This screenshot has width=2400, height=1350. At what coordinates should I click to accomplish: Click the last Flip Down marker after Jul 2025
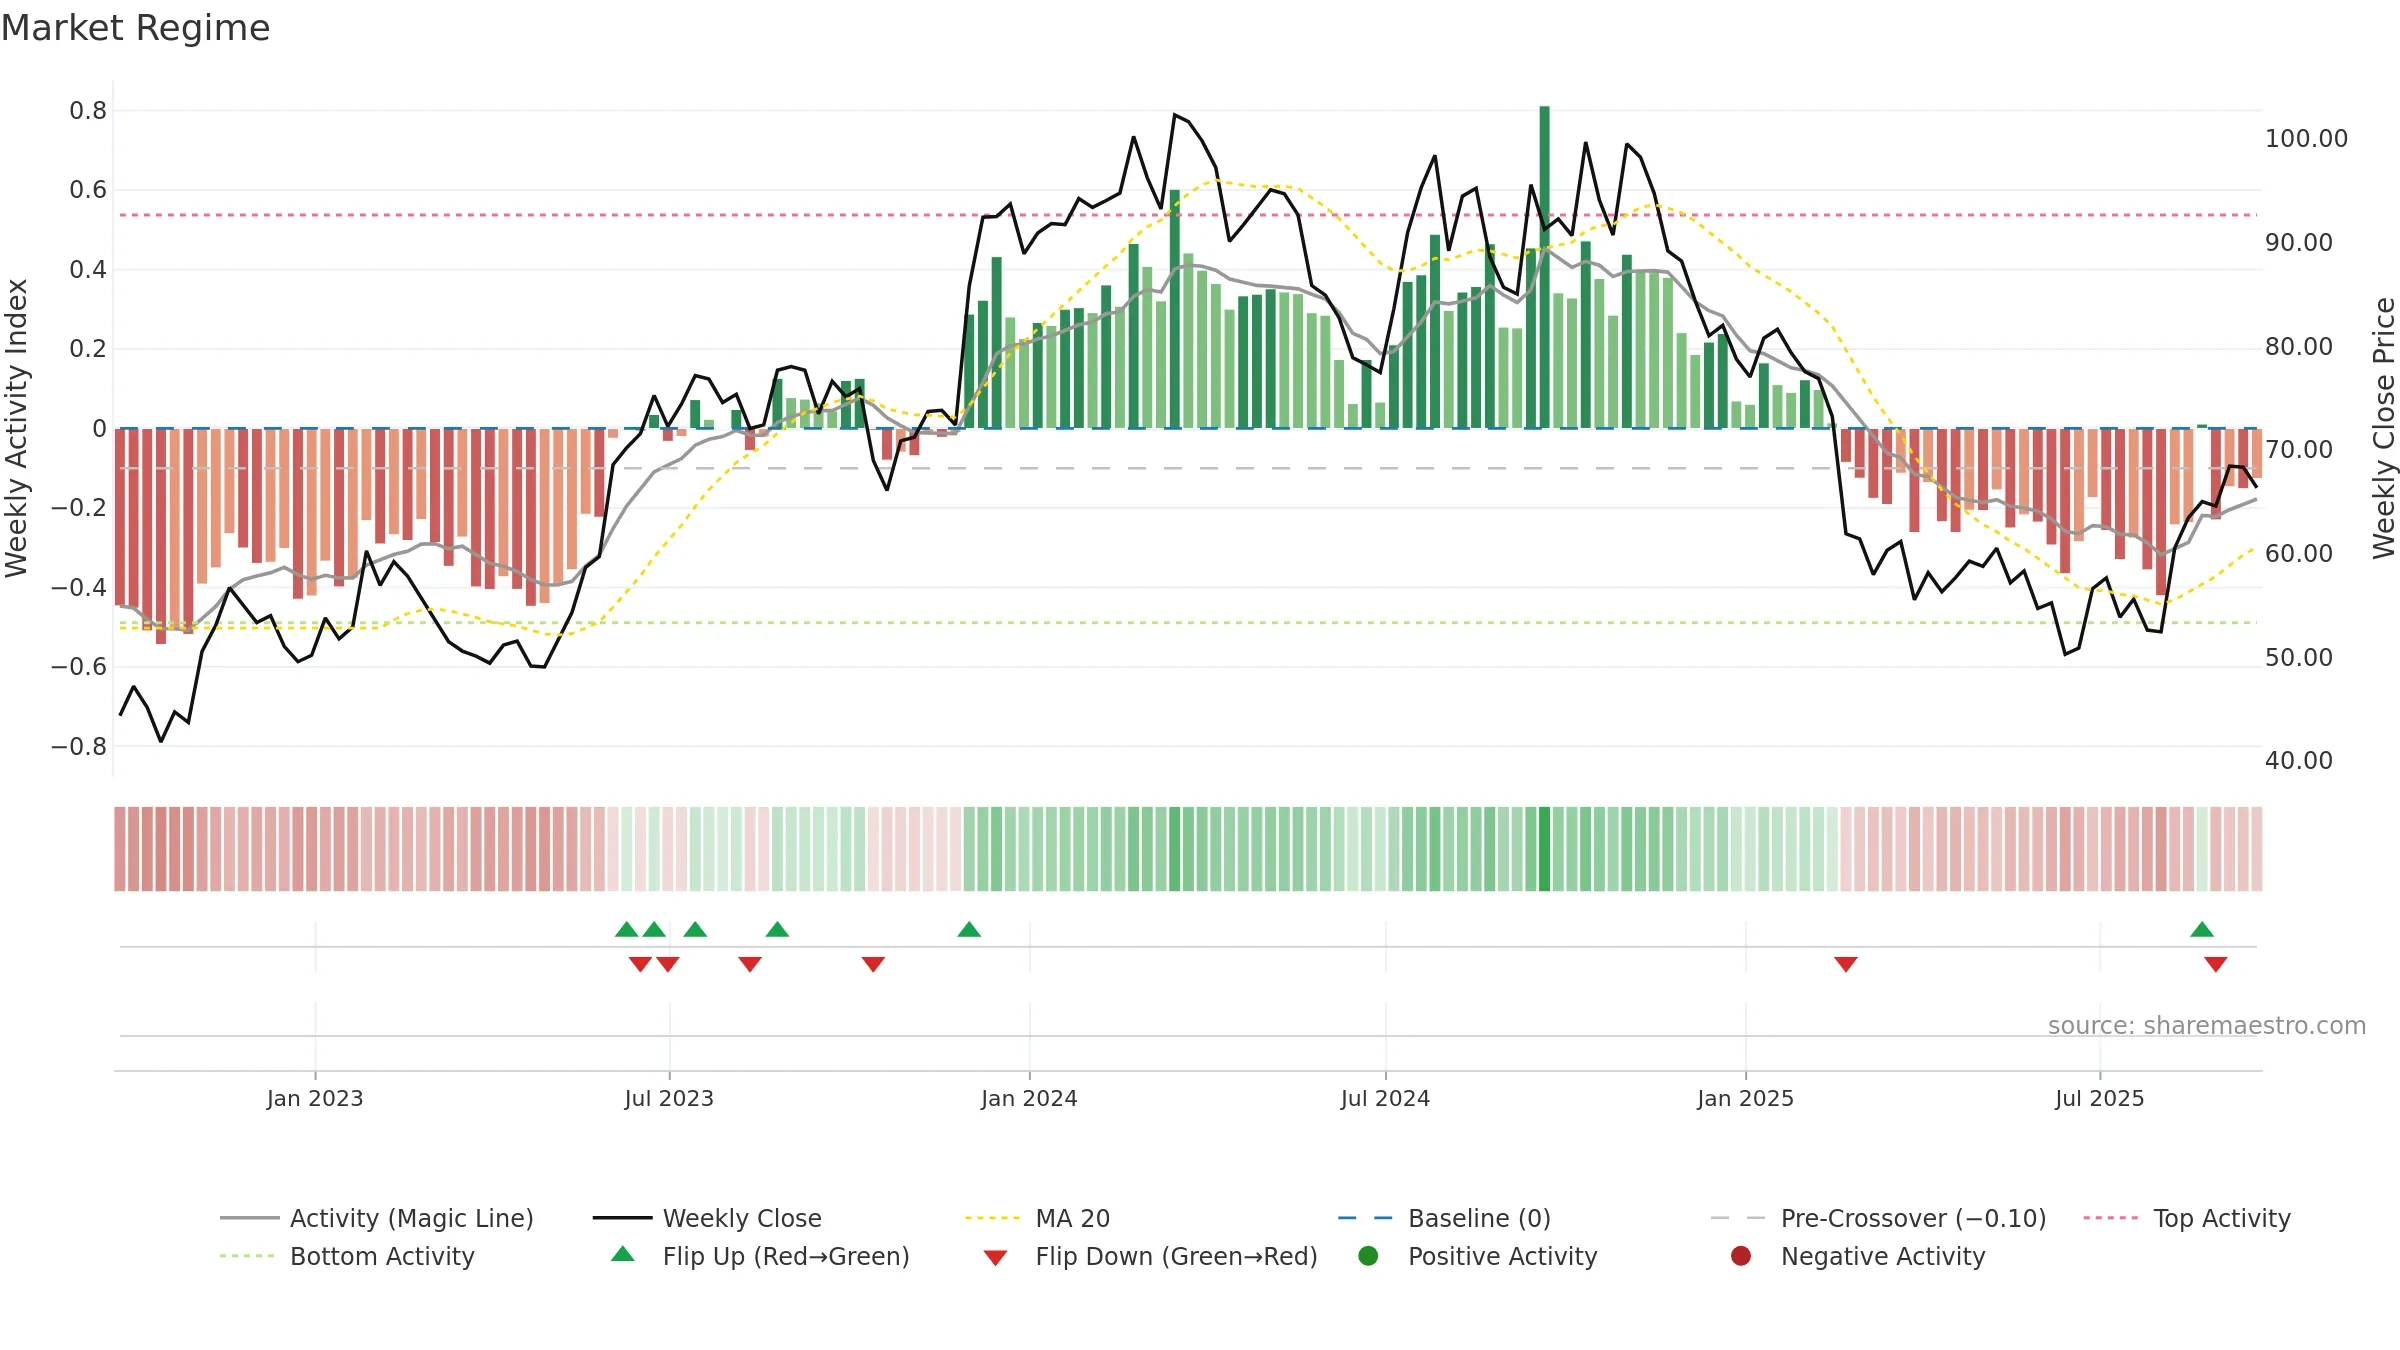click(x=2216, y=964)
